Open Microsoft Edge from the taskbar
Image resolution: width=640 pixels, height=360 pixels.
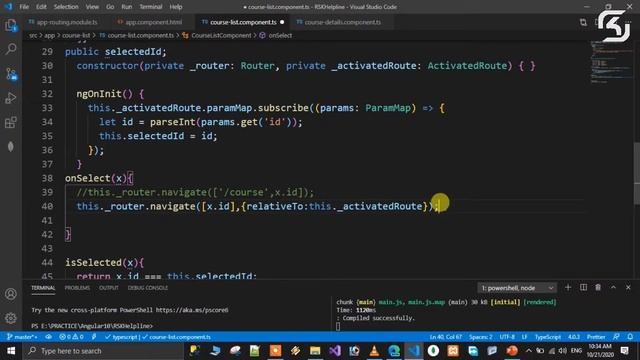394,351
